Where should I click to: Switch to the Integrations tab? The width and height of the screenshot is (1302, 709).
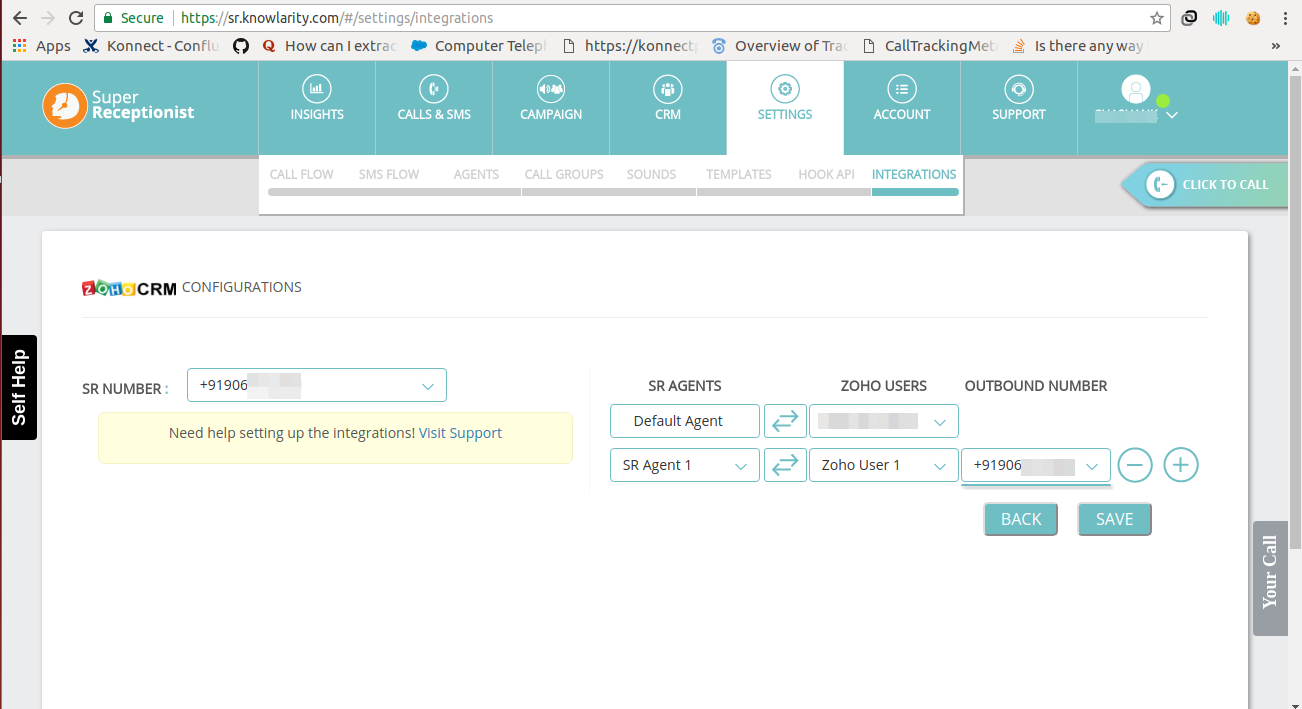914,174
